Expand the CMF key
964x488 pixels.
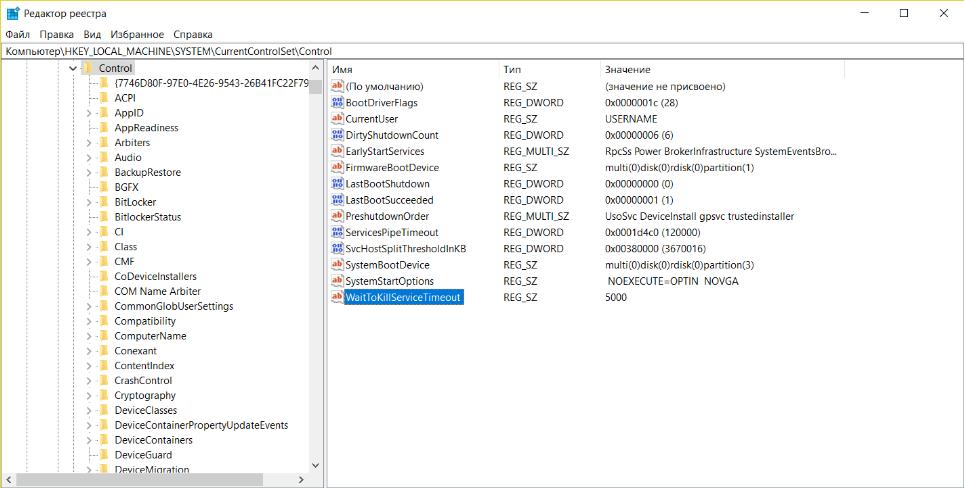(89, 262)
